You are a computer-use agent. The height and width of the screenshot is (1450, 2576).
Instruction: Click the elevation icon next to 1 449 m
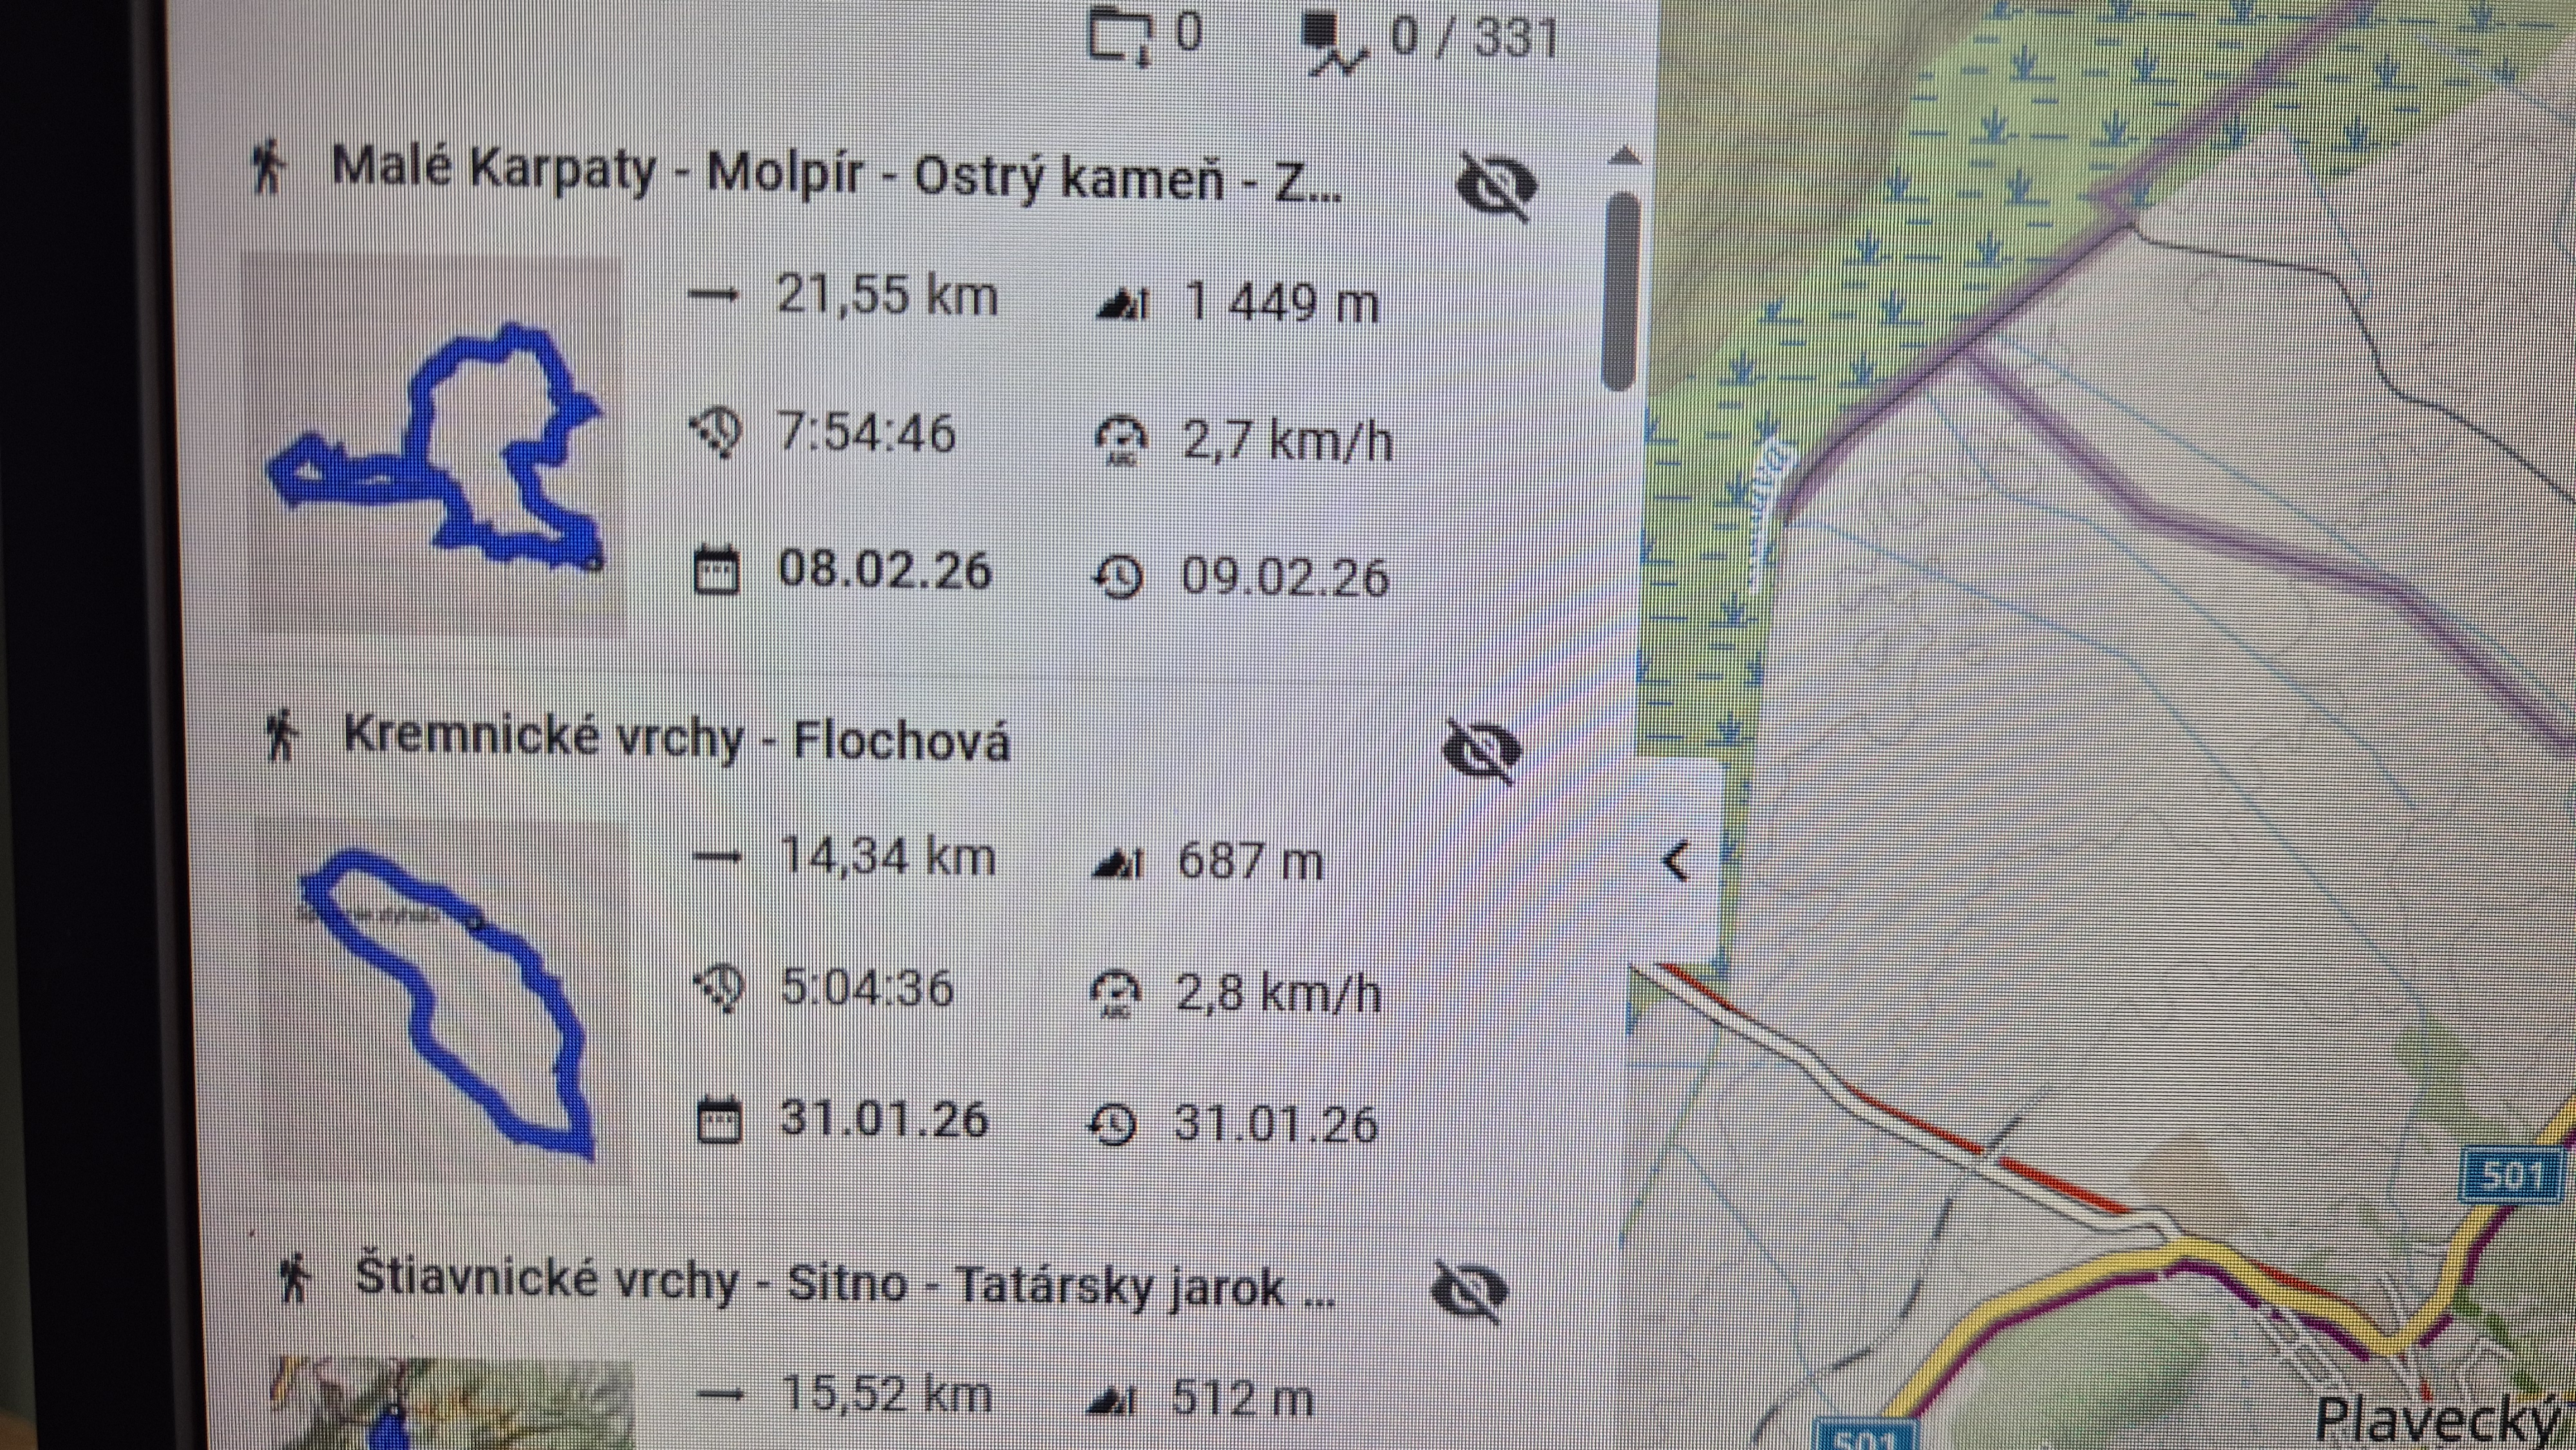[1123, 303]
